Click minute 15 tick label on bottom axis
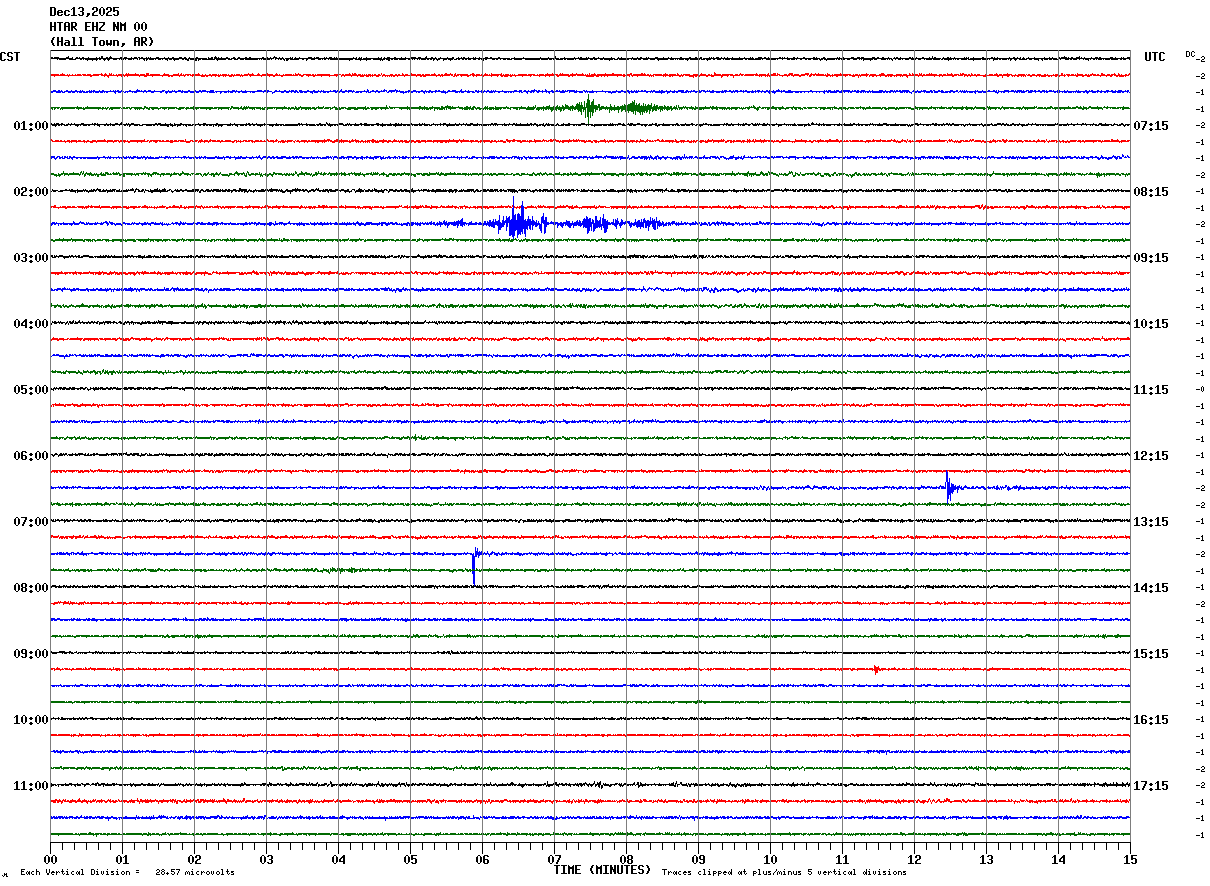 pyautogui.click(x=1129, y=859)
